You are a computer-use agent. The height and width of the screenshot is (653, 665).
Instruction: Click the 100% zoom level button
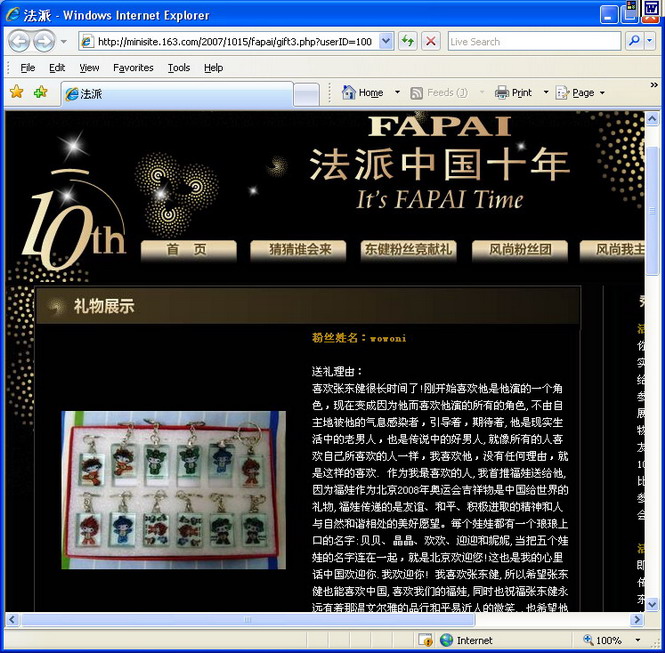click(x=602, y=640)
